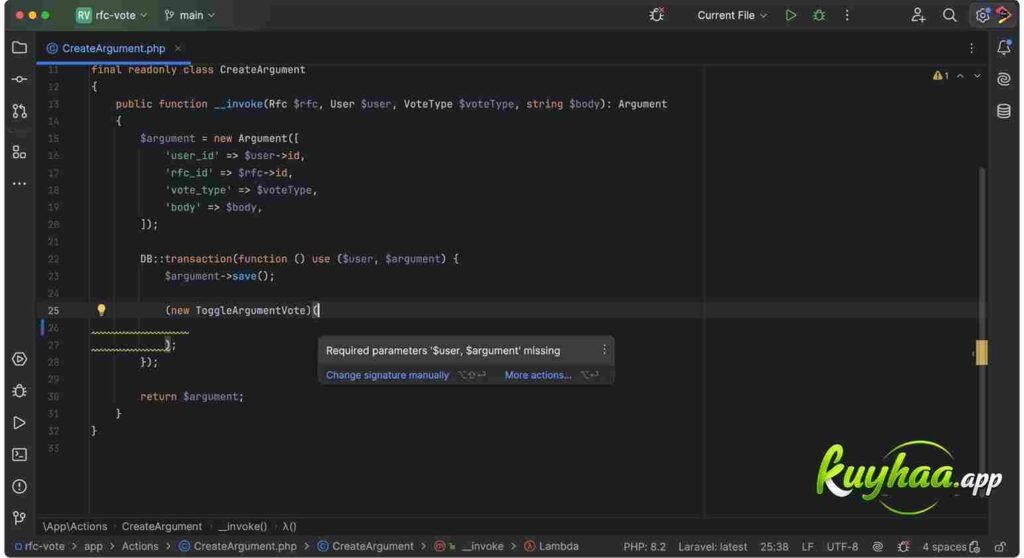1024x558 pixels.
Task: Open the toolbar more actions kebab menu
Action: tap(847, 15)
